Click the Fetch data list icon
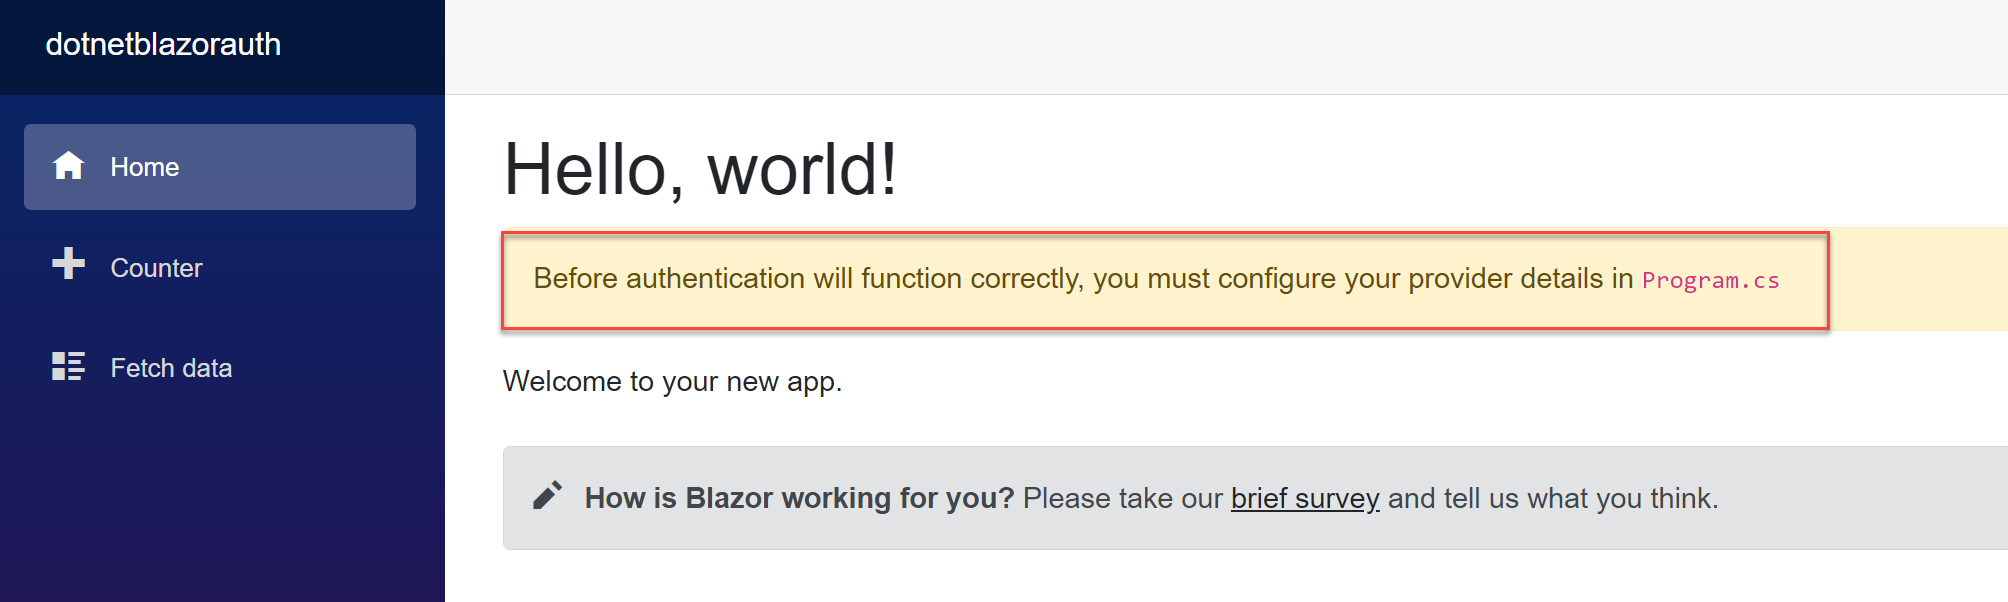This screenshot has width=2008, height=602. [x=68, y=366]
